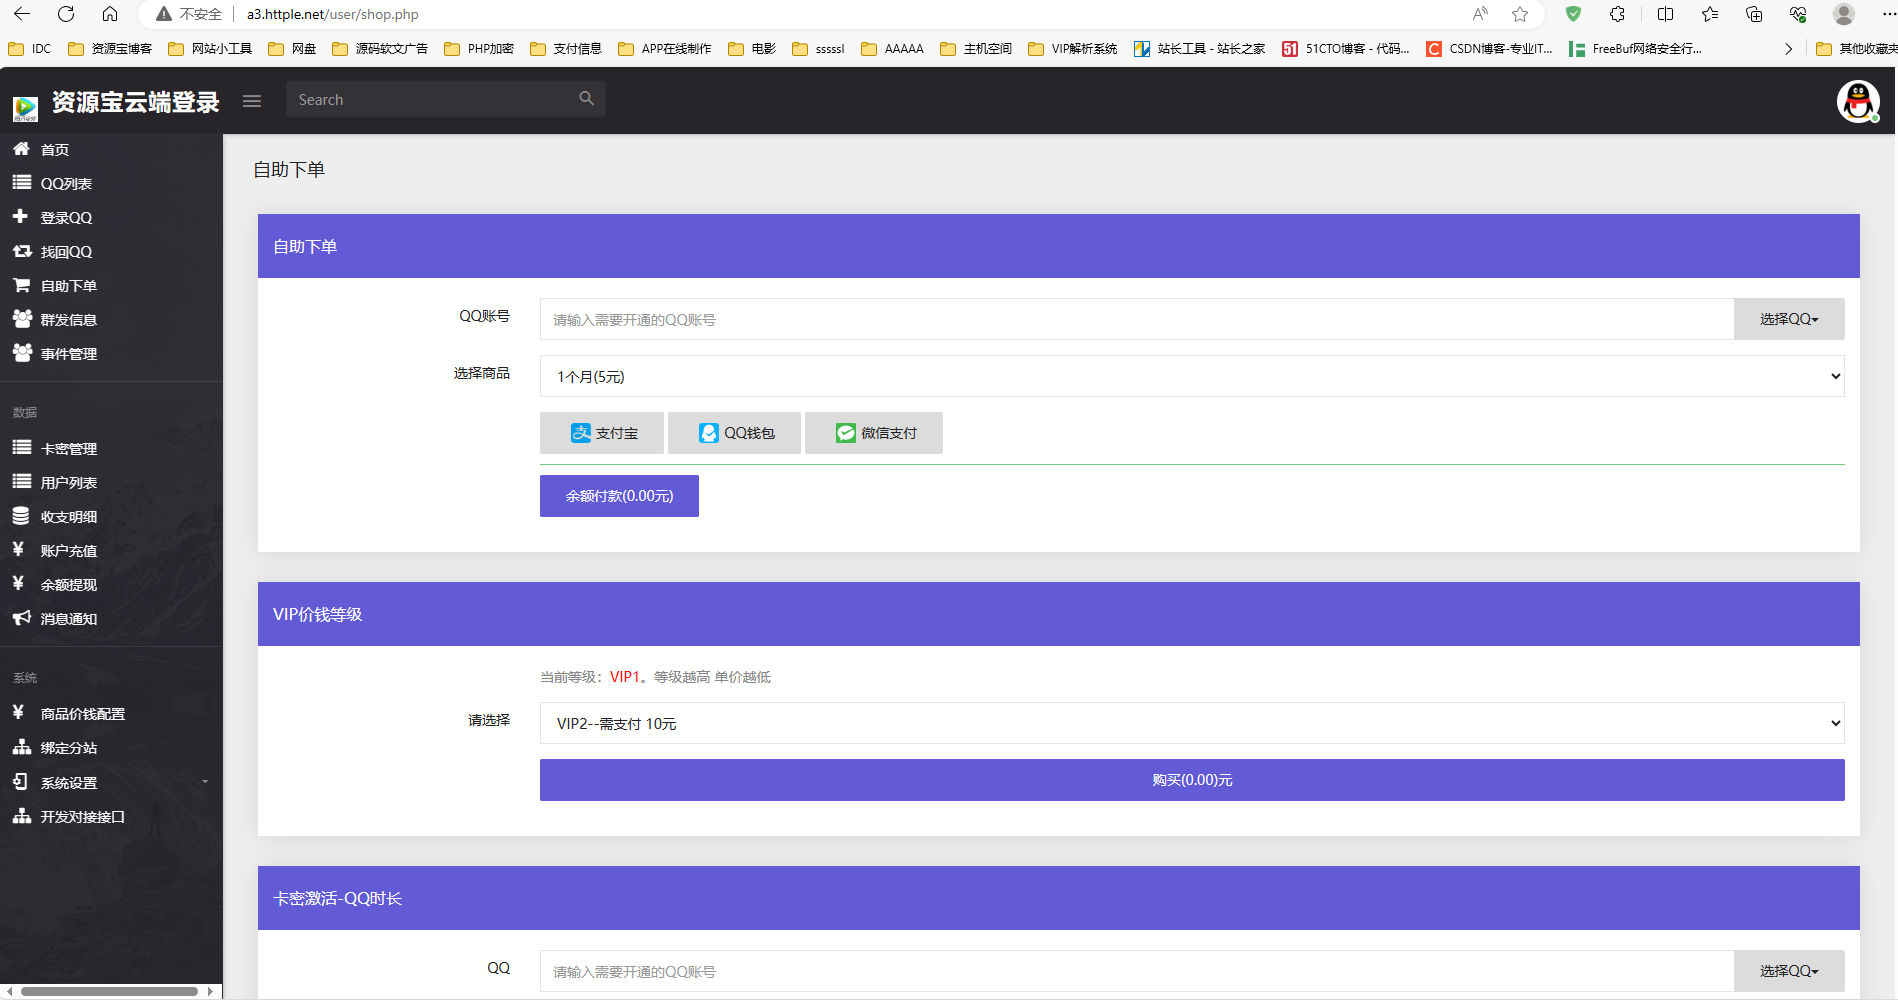Click 登录QQ plus icon in sidebar

coord(20,216)
